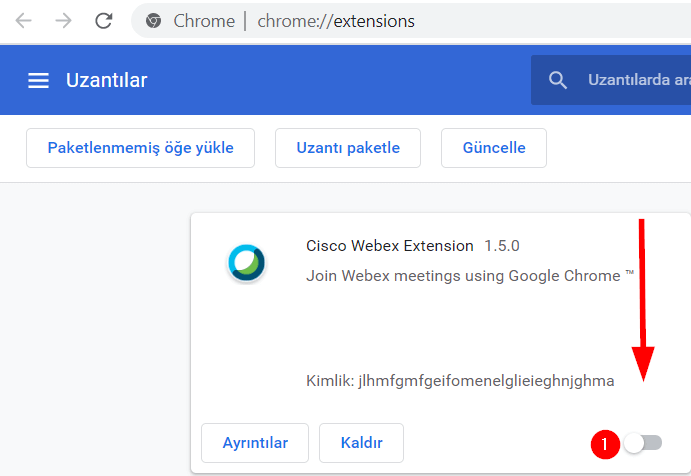Click the Join Webex meetings description
The image size is (691, 476).
click(470, 275)
